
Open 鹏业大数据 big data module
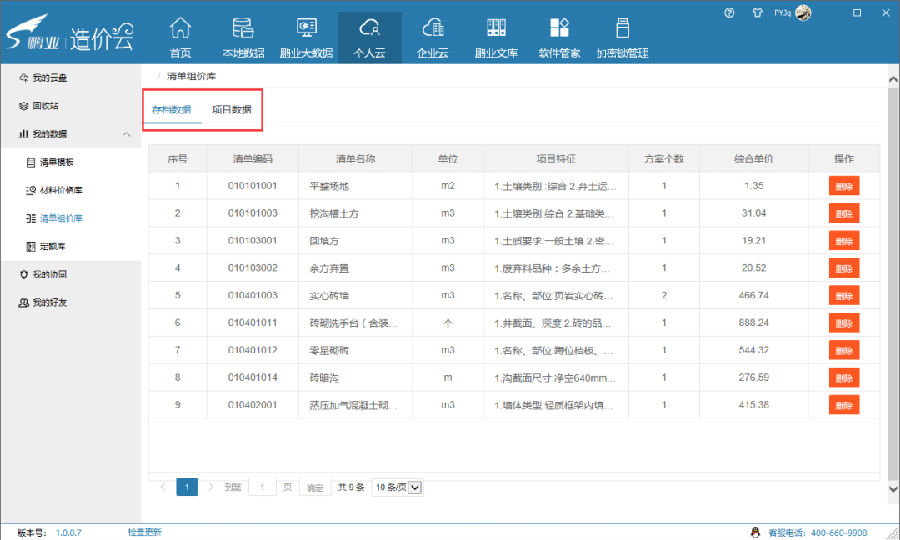click(x=306, y=37)
